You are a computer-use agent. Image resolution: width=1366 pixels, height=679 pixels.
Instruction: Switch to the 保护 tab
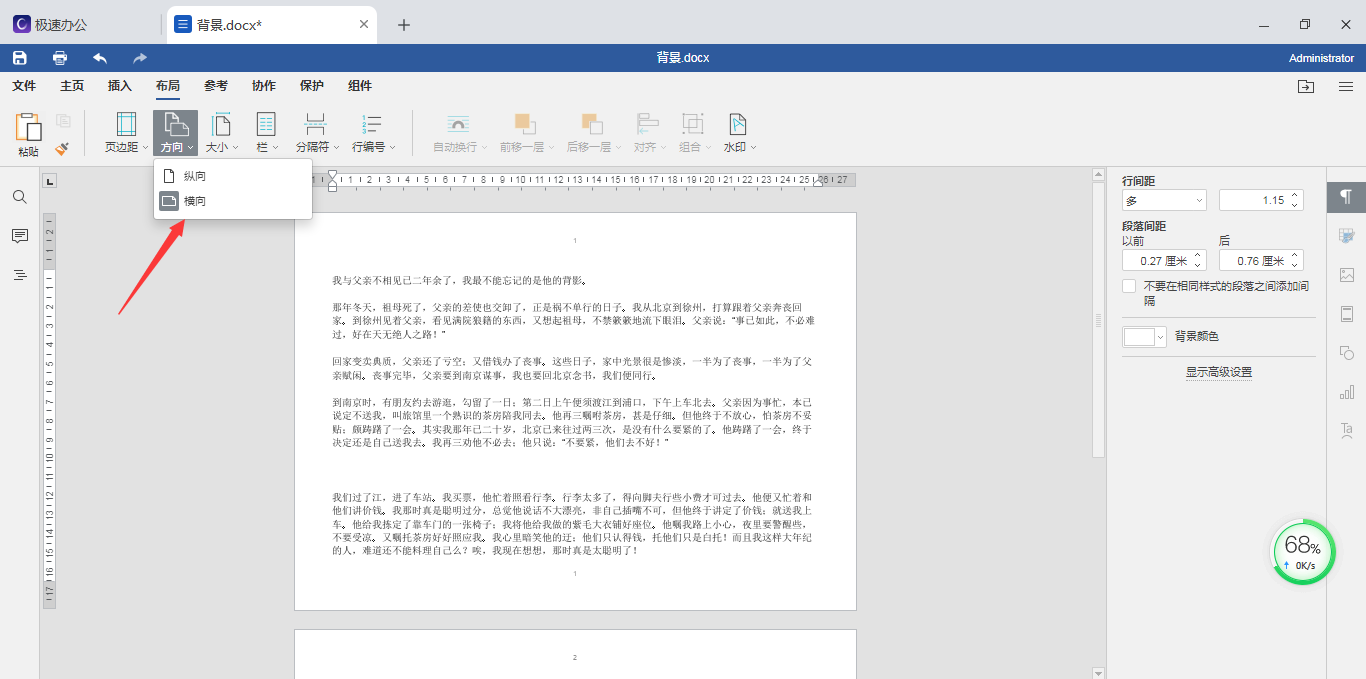312,86
